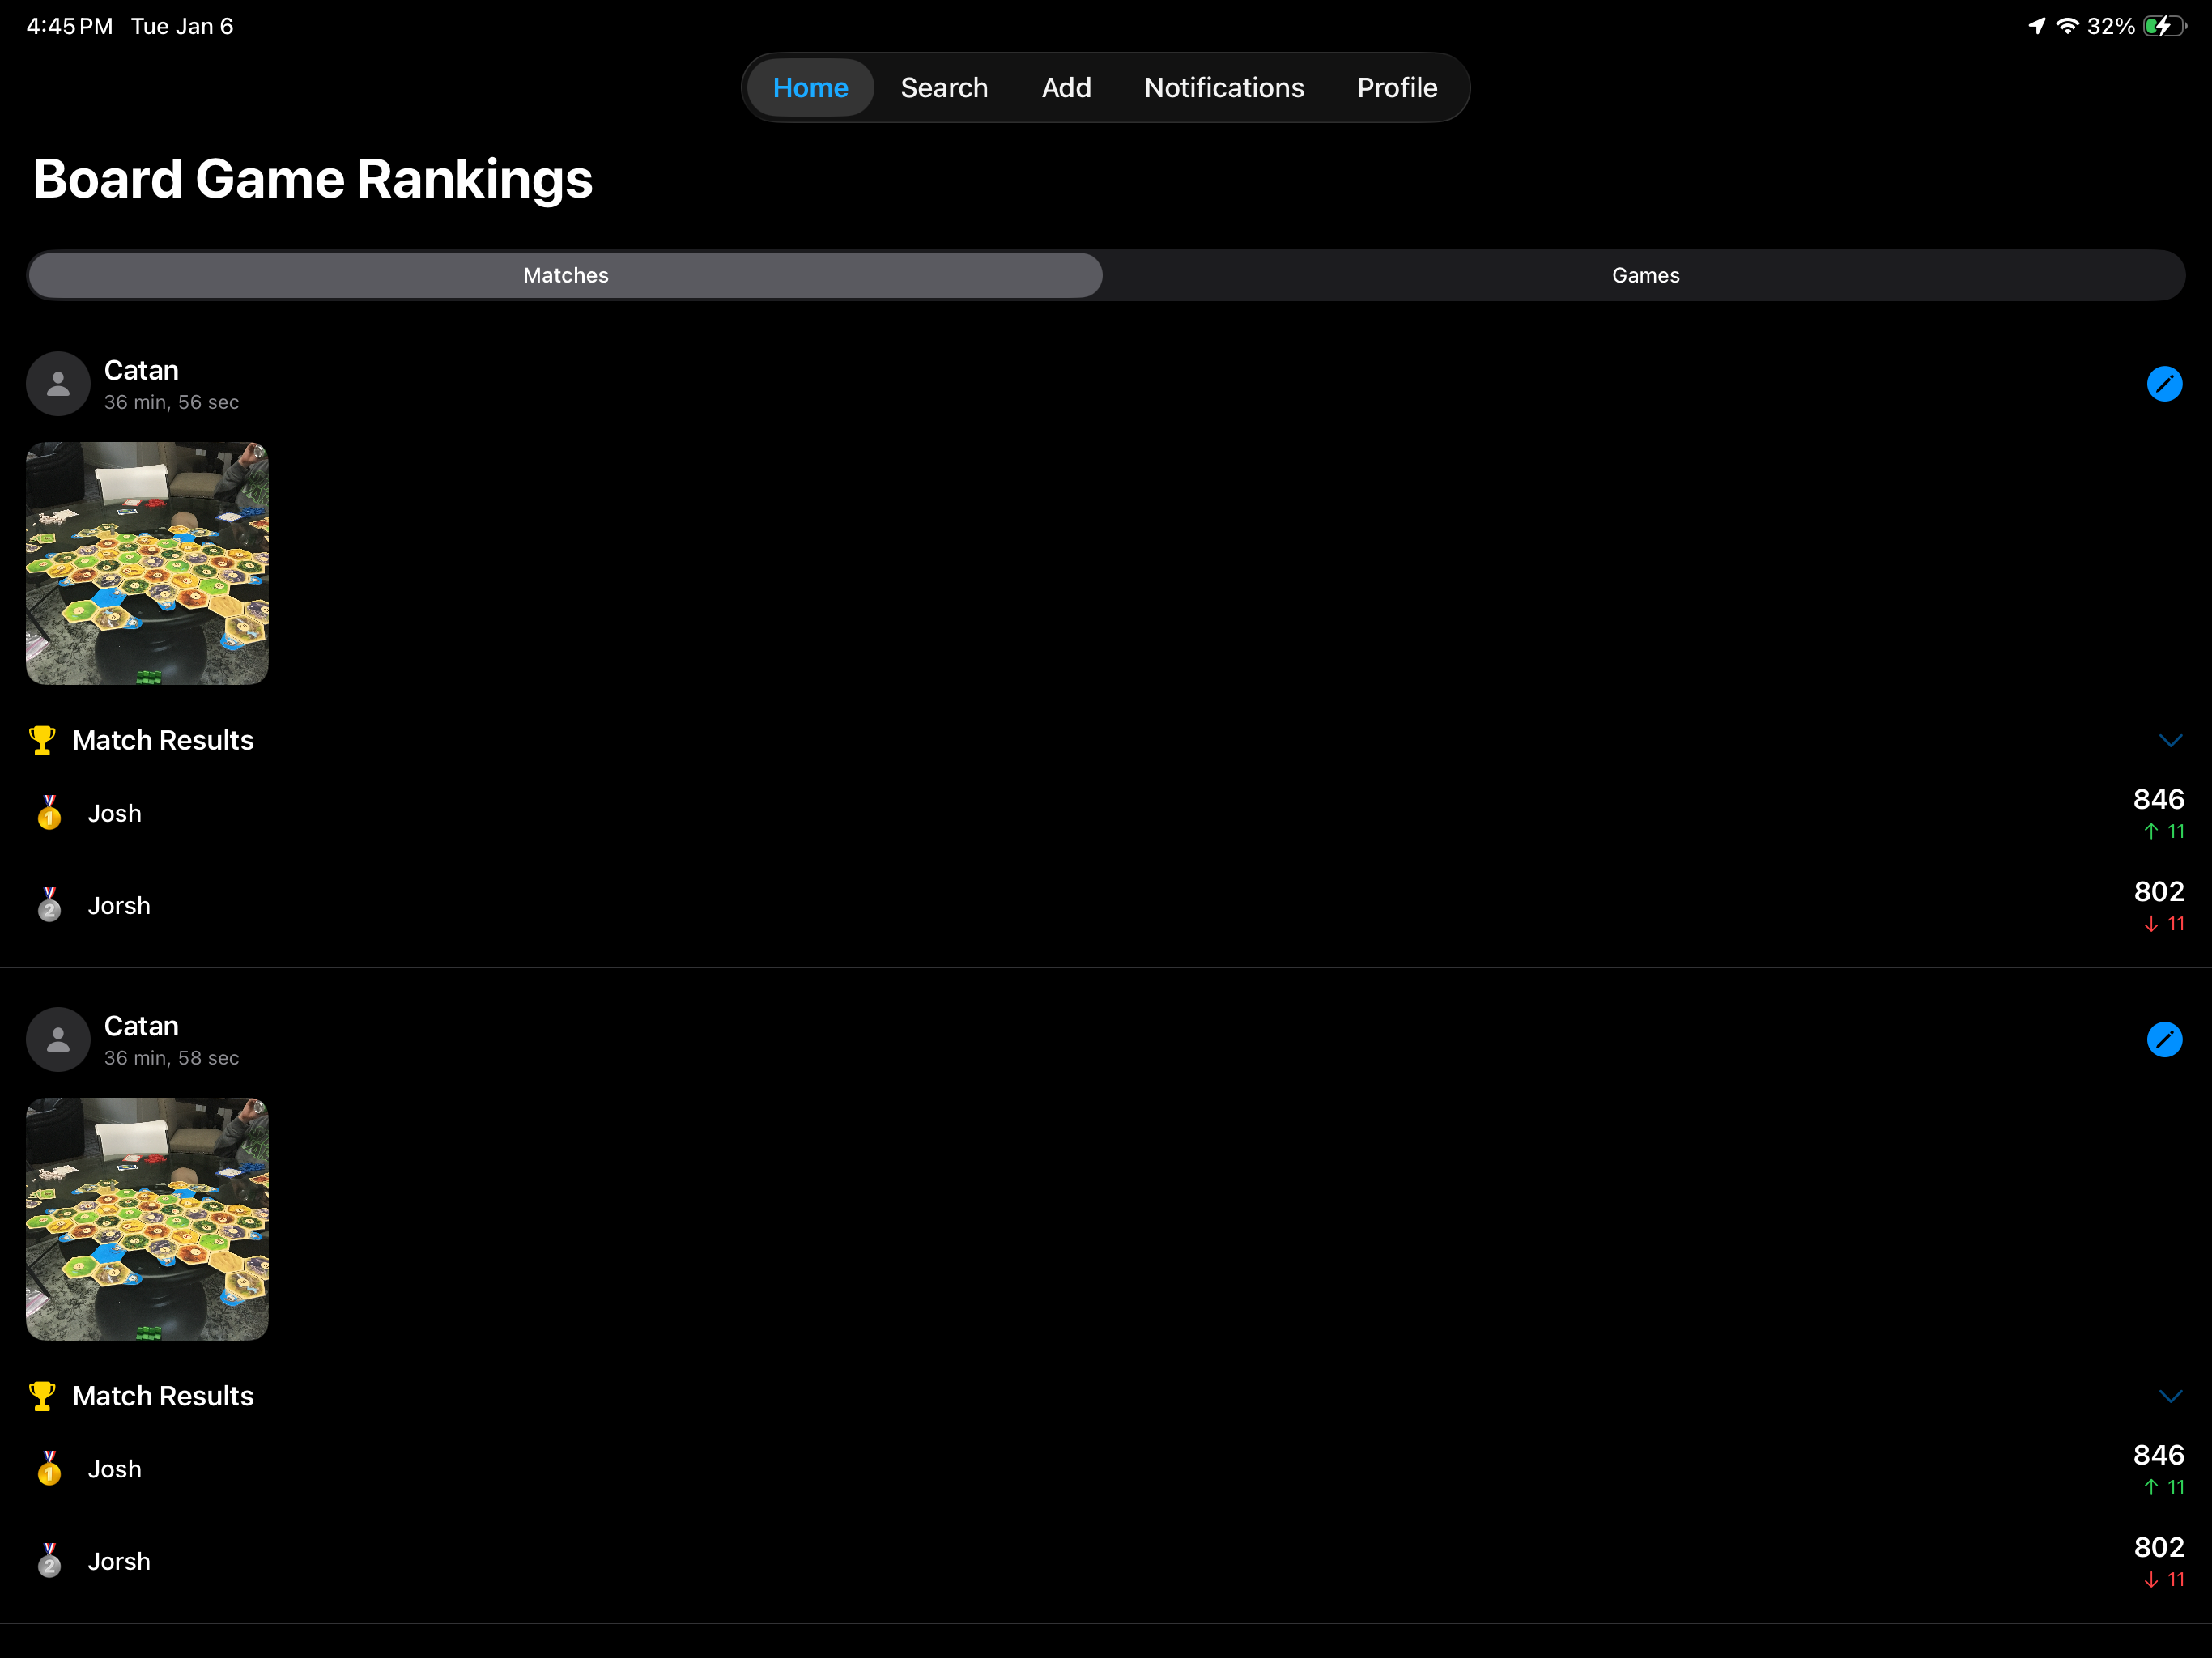Tap the 4:45 PM clock
This screenshot has height=1658, width=2212.
point(70,26)
